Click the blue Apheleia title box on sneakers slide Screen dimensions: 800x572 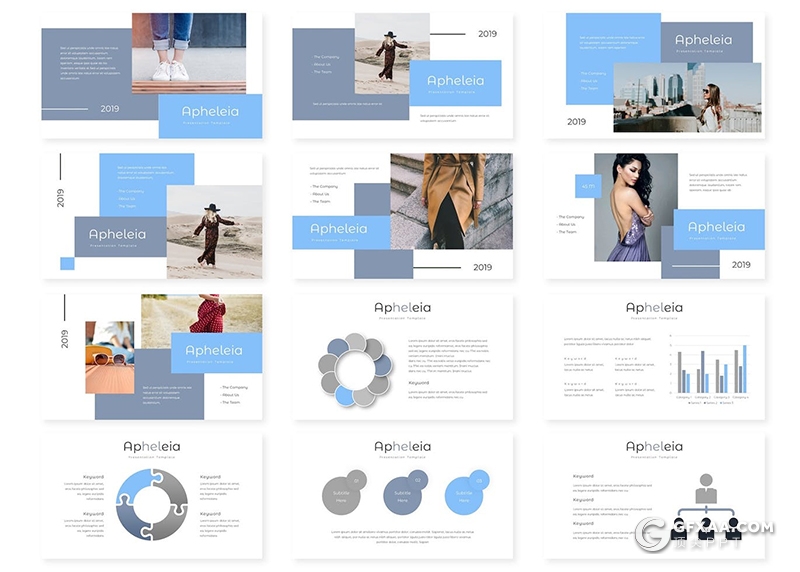click(x=210, y=115)
